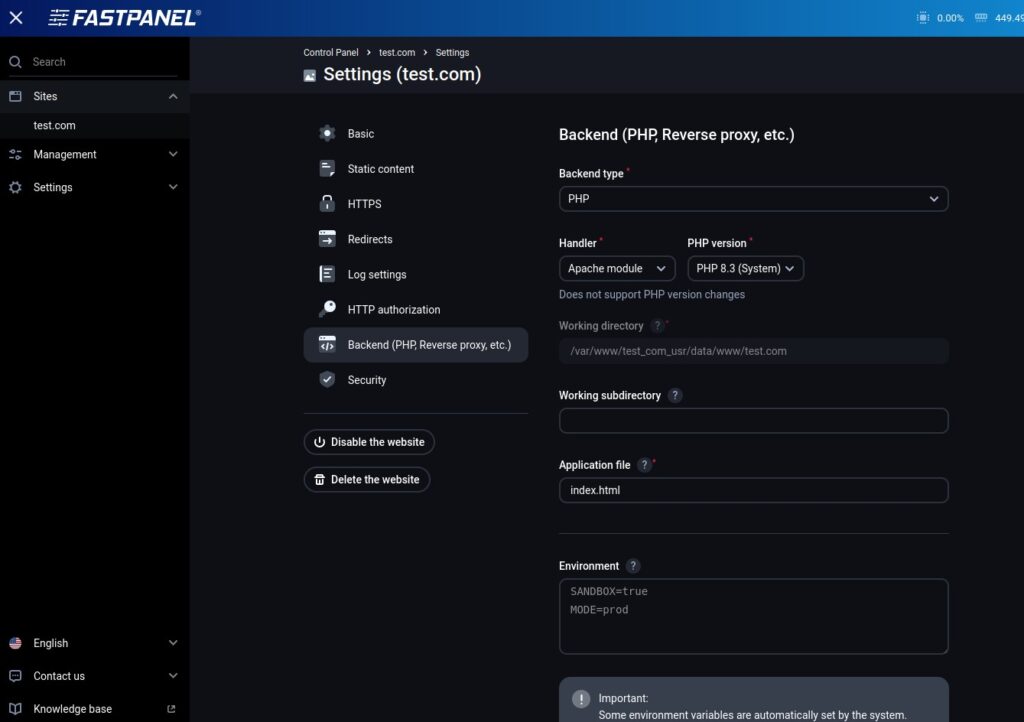Click the Sites window icon in the sidebar
This screenshot has height=722, width=1024.
click(15, 96)
